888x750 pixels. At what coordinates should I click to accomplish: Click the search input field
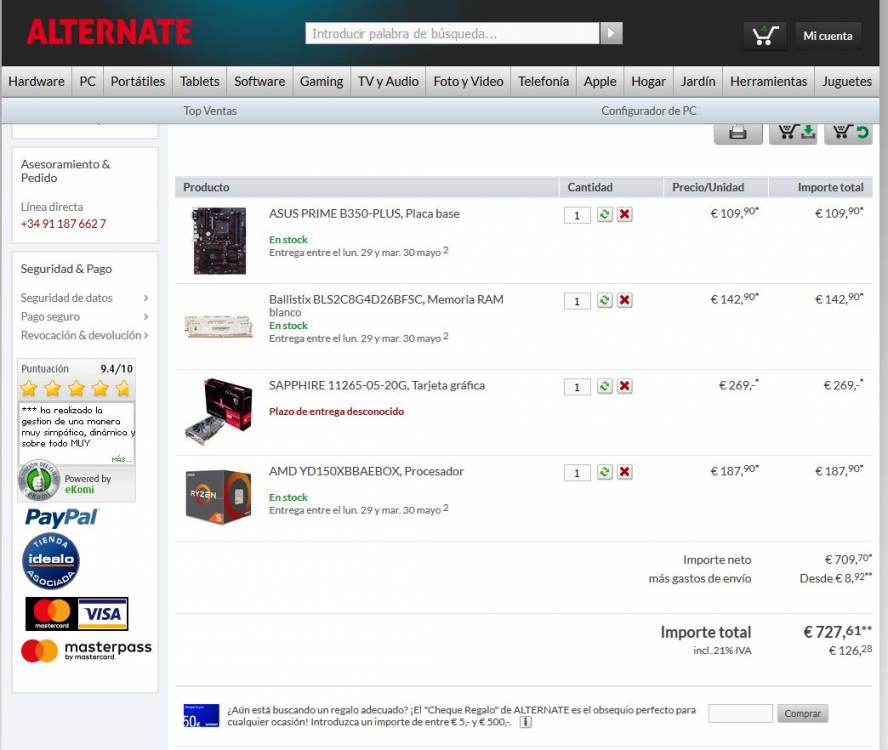(x=452, y=33)
